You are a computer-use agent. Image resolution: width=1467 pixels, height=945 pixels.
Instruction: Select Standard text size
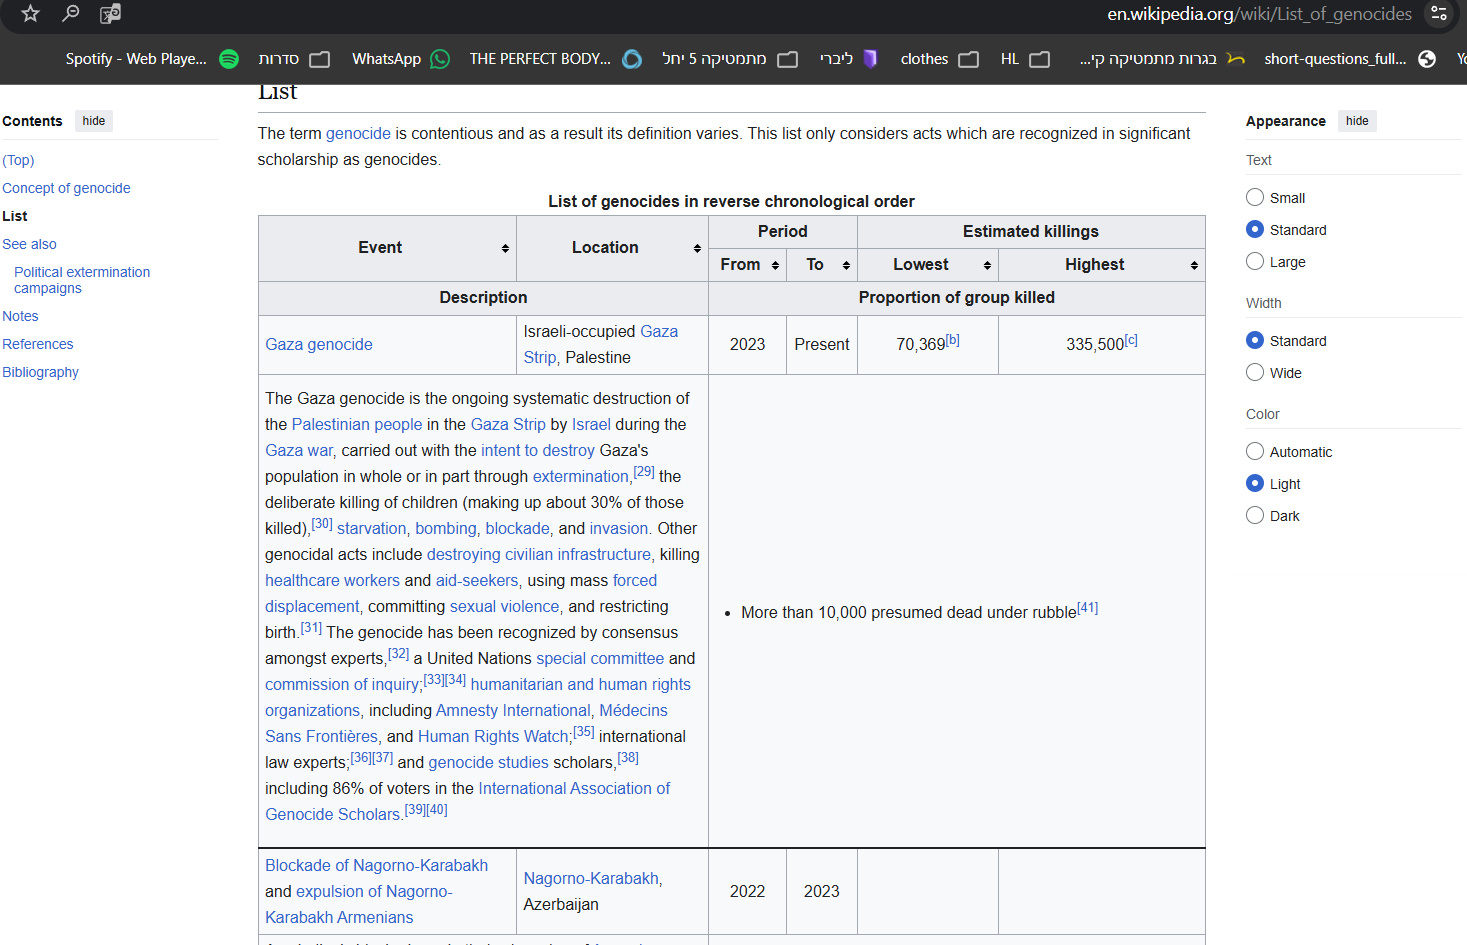click(1255, 229)
